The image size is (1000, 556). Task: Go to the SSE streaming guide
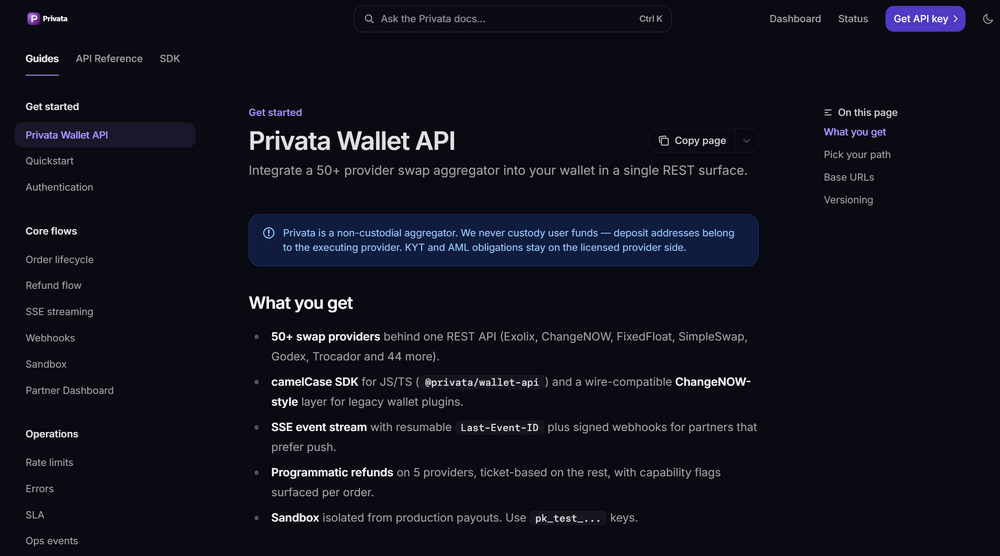(x=59, y=312)
